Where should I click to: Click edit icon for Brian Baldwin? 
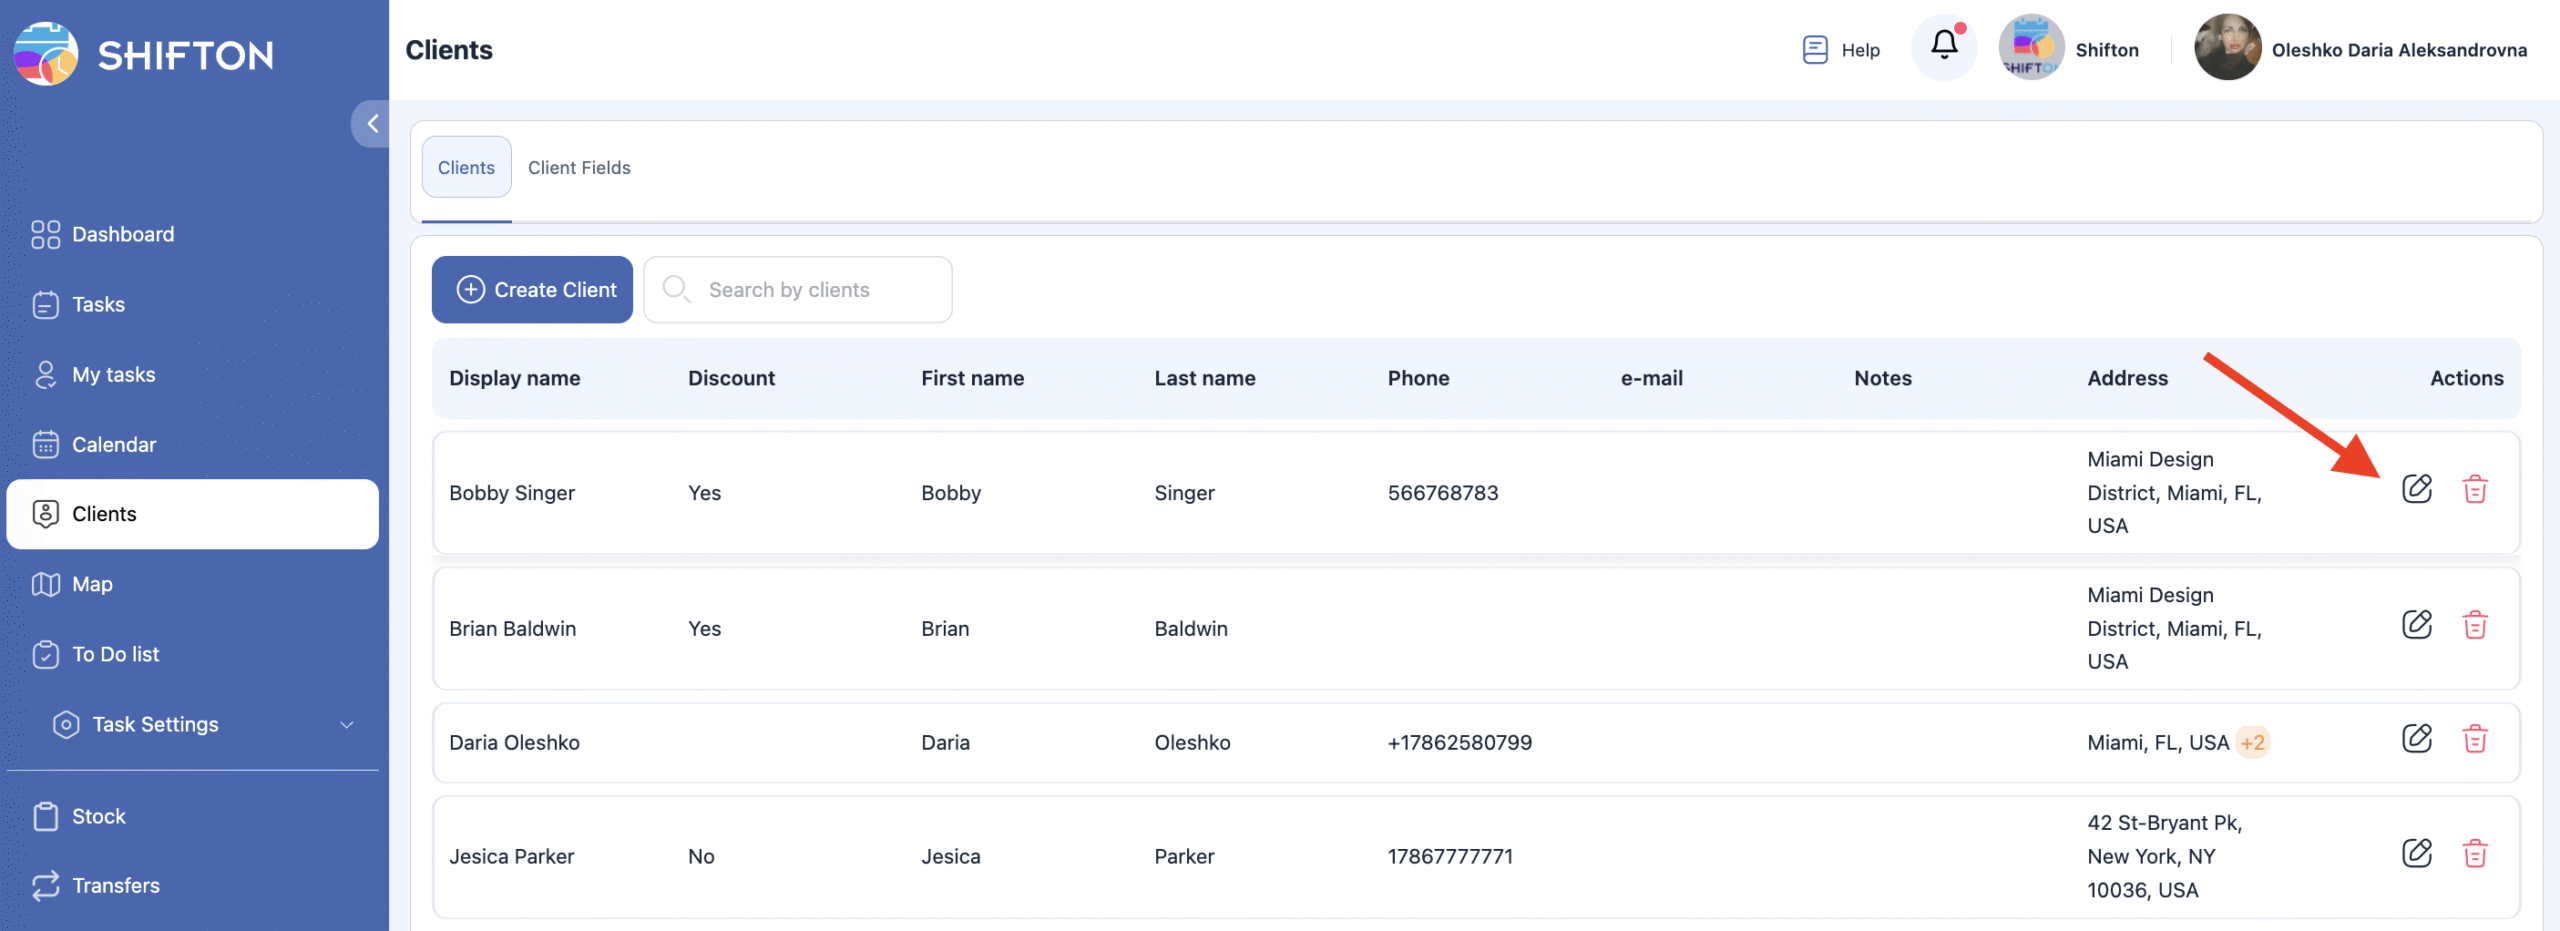(x=2416, y=625)
